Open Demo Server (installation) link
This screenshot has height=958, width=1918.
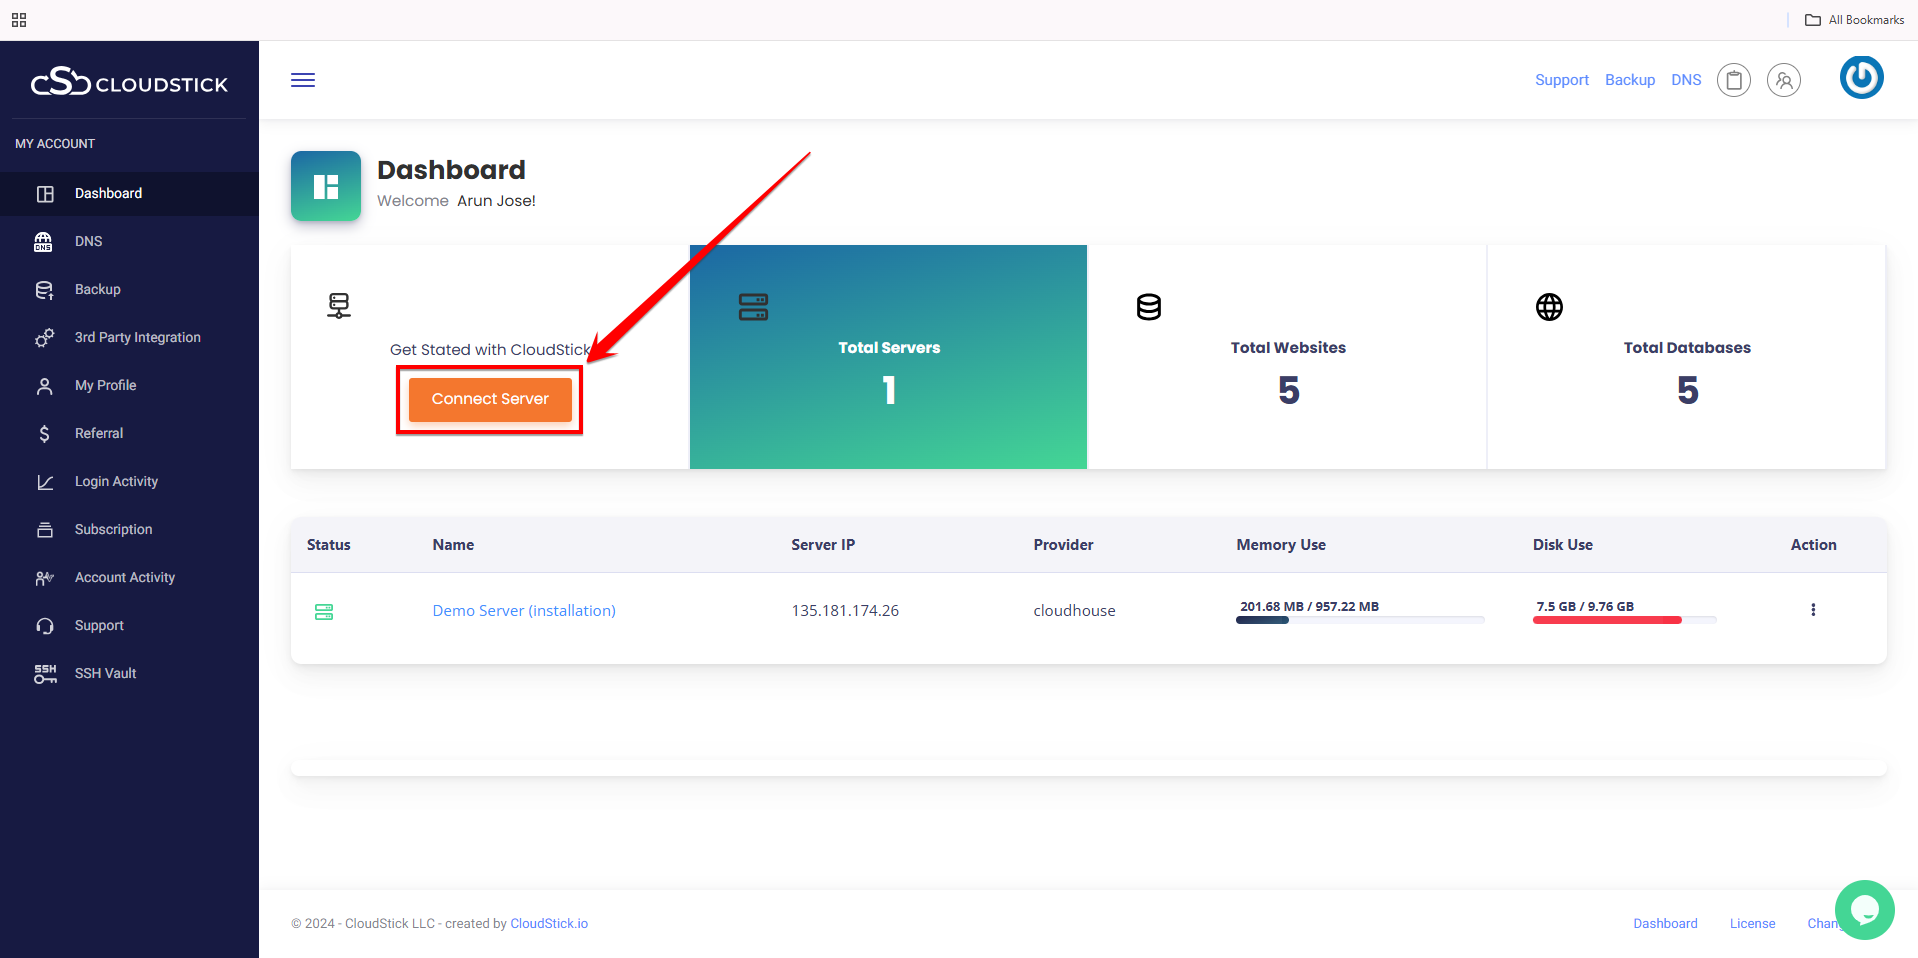click(x=523, y=611)
